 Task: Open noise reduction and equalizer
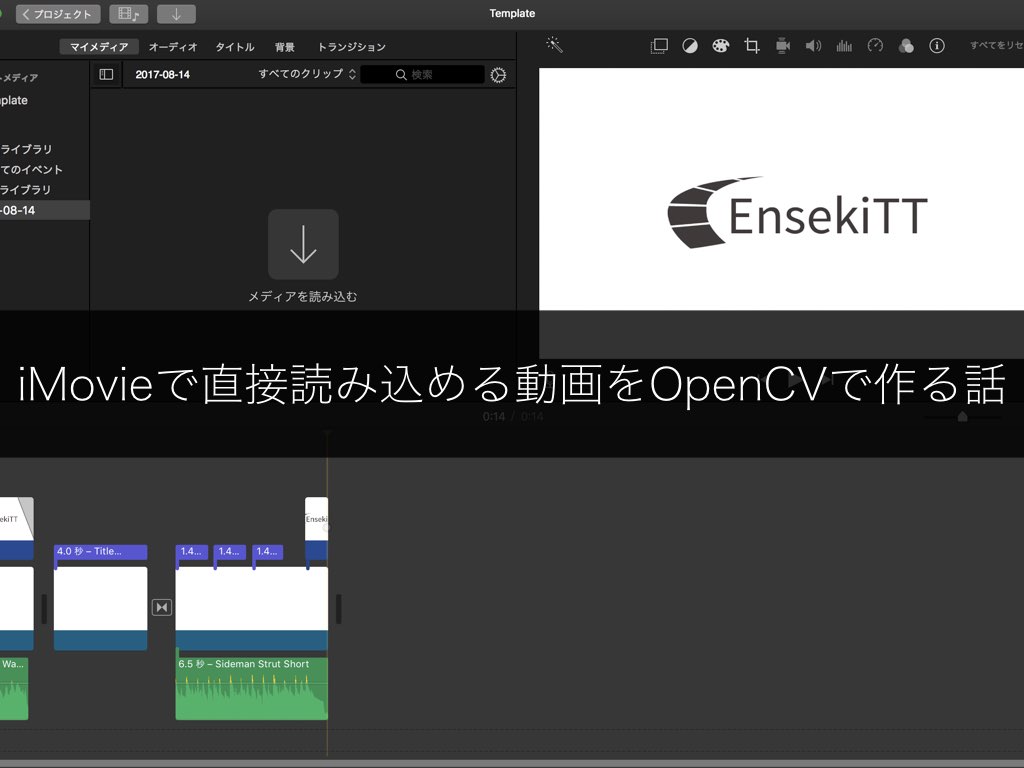pyautogui.click(x=844, y=46)
